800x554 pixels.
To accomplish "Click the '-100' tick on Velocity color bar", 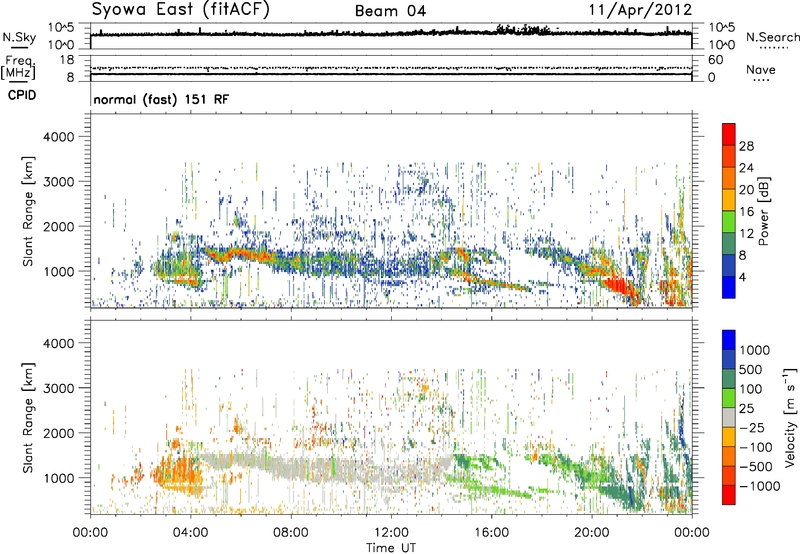I will [755, 447].
